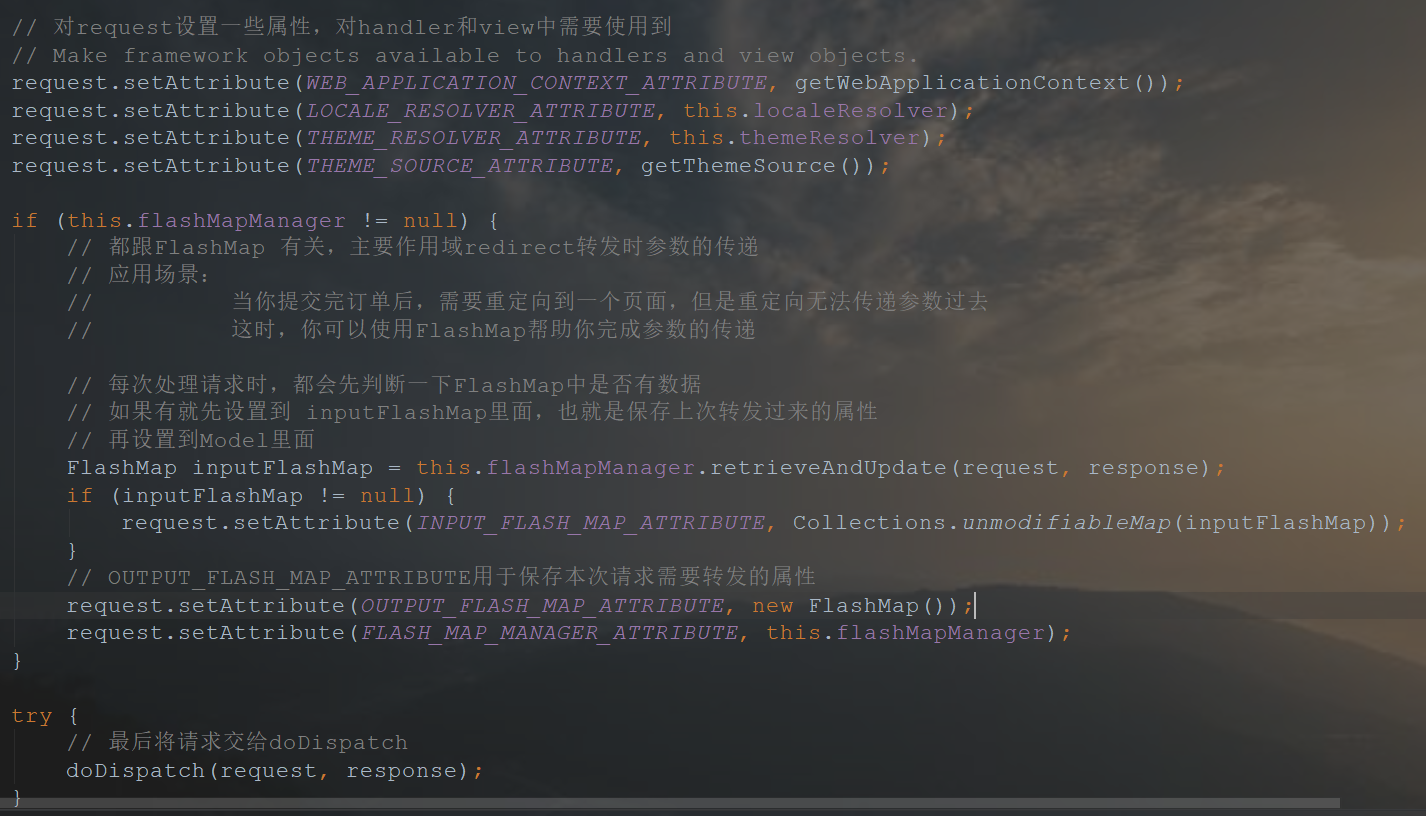
Task: Click the comment '应用场景:'
Action: pyautogui.click(x=139, y=275)
